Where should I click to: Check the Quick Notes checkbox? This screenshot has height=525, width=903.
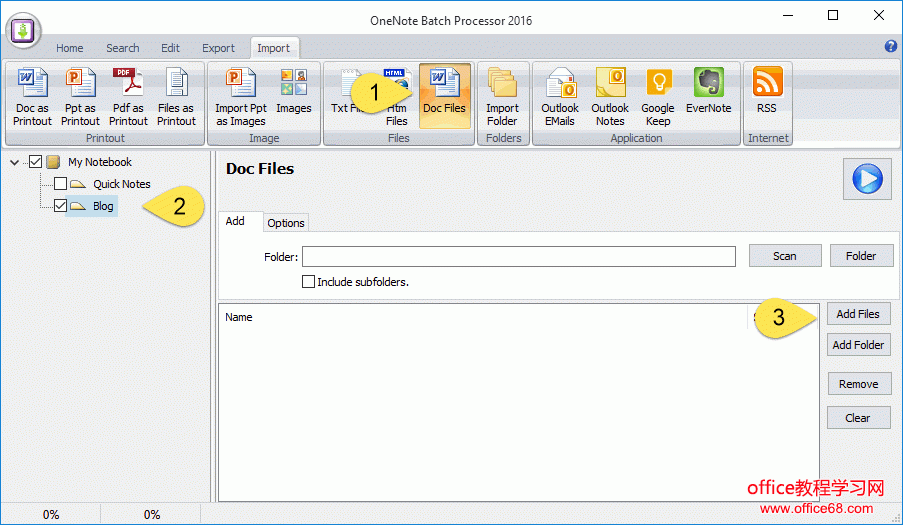[x=60, y=184]
